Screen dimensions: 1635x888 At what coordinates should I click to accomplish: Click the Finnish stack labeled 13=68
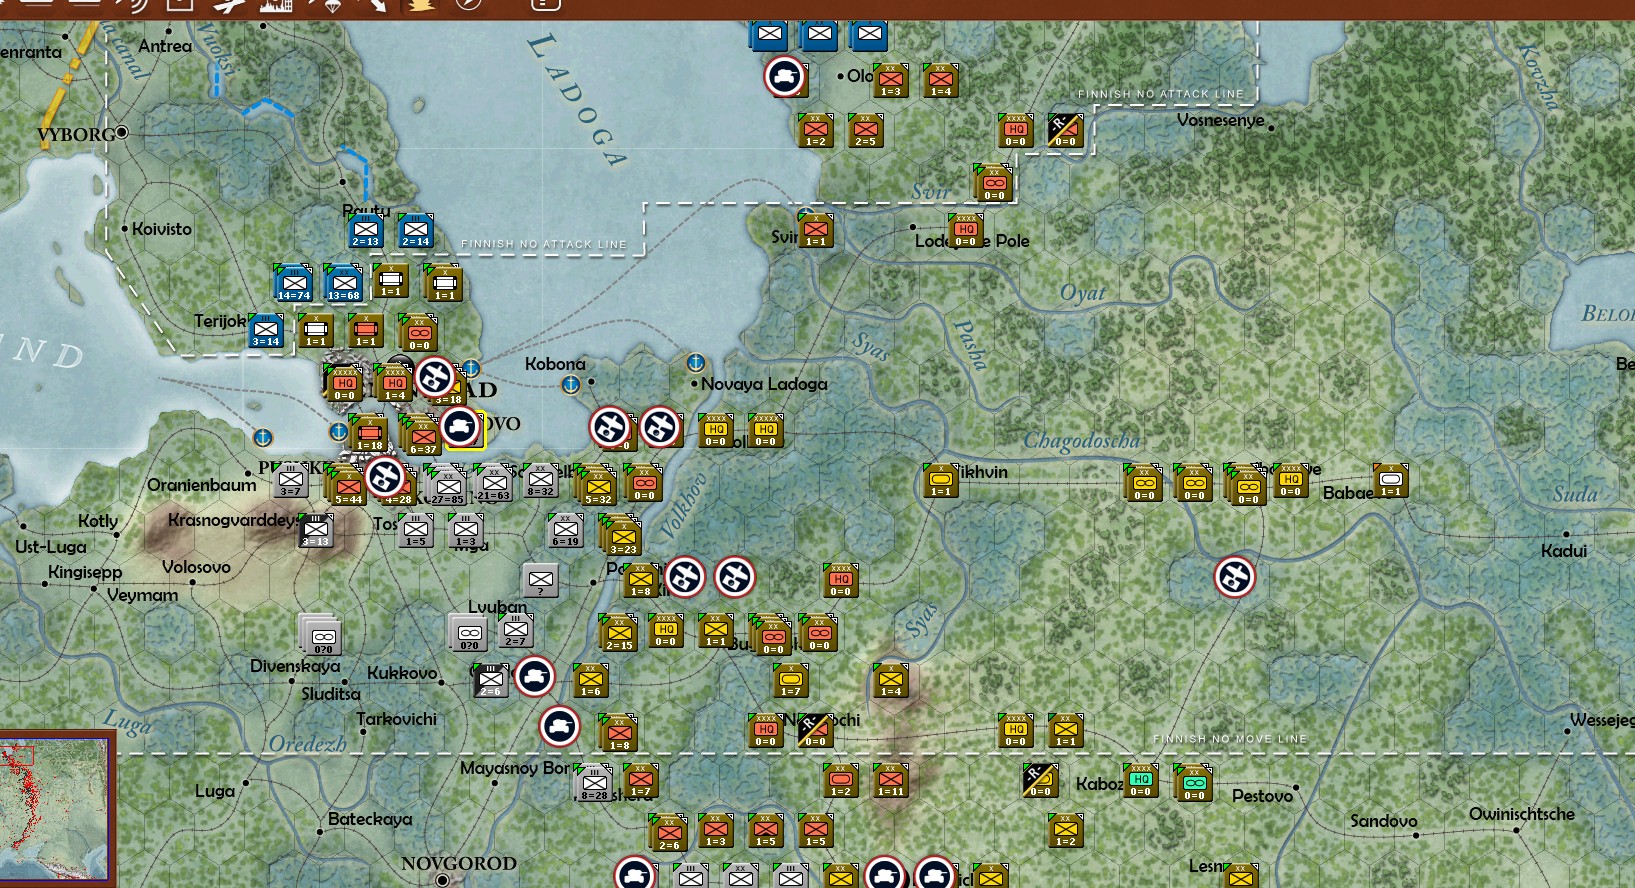tap(344, 284)
